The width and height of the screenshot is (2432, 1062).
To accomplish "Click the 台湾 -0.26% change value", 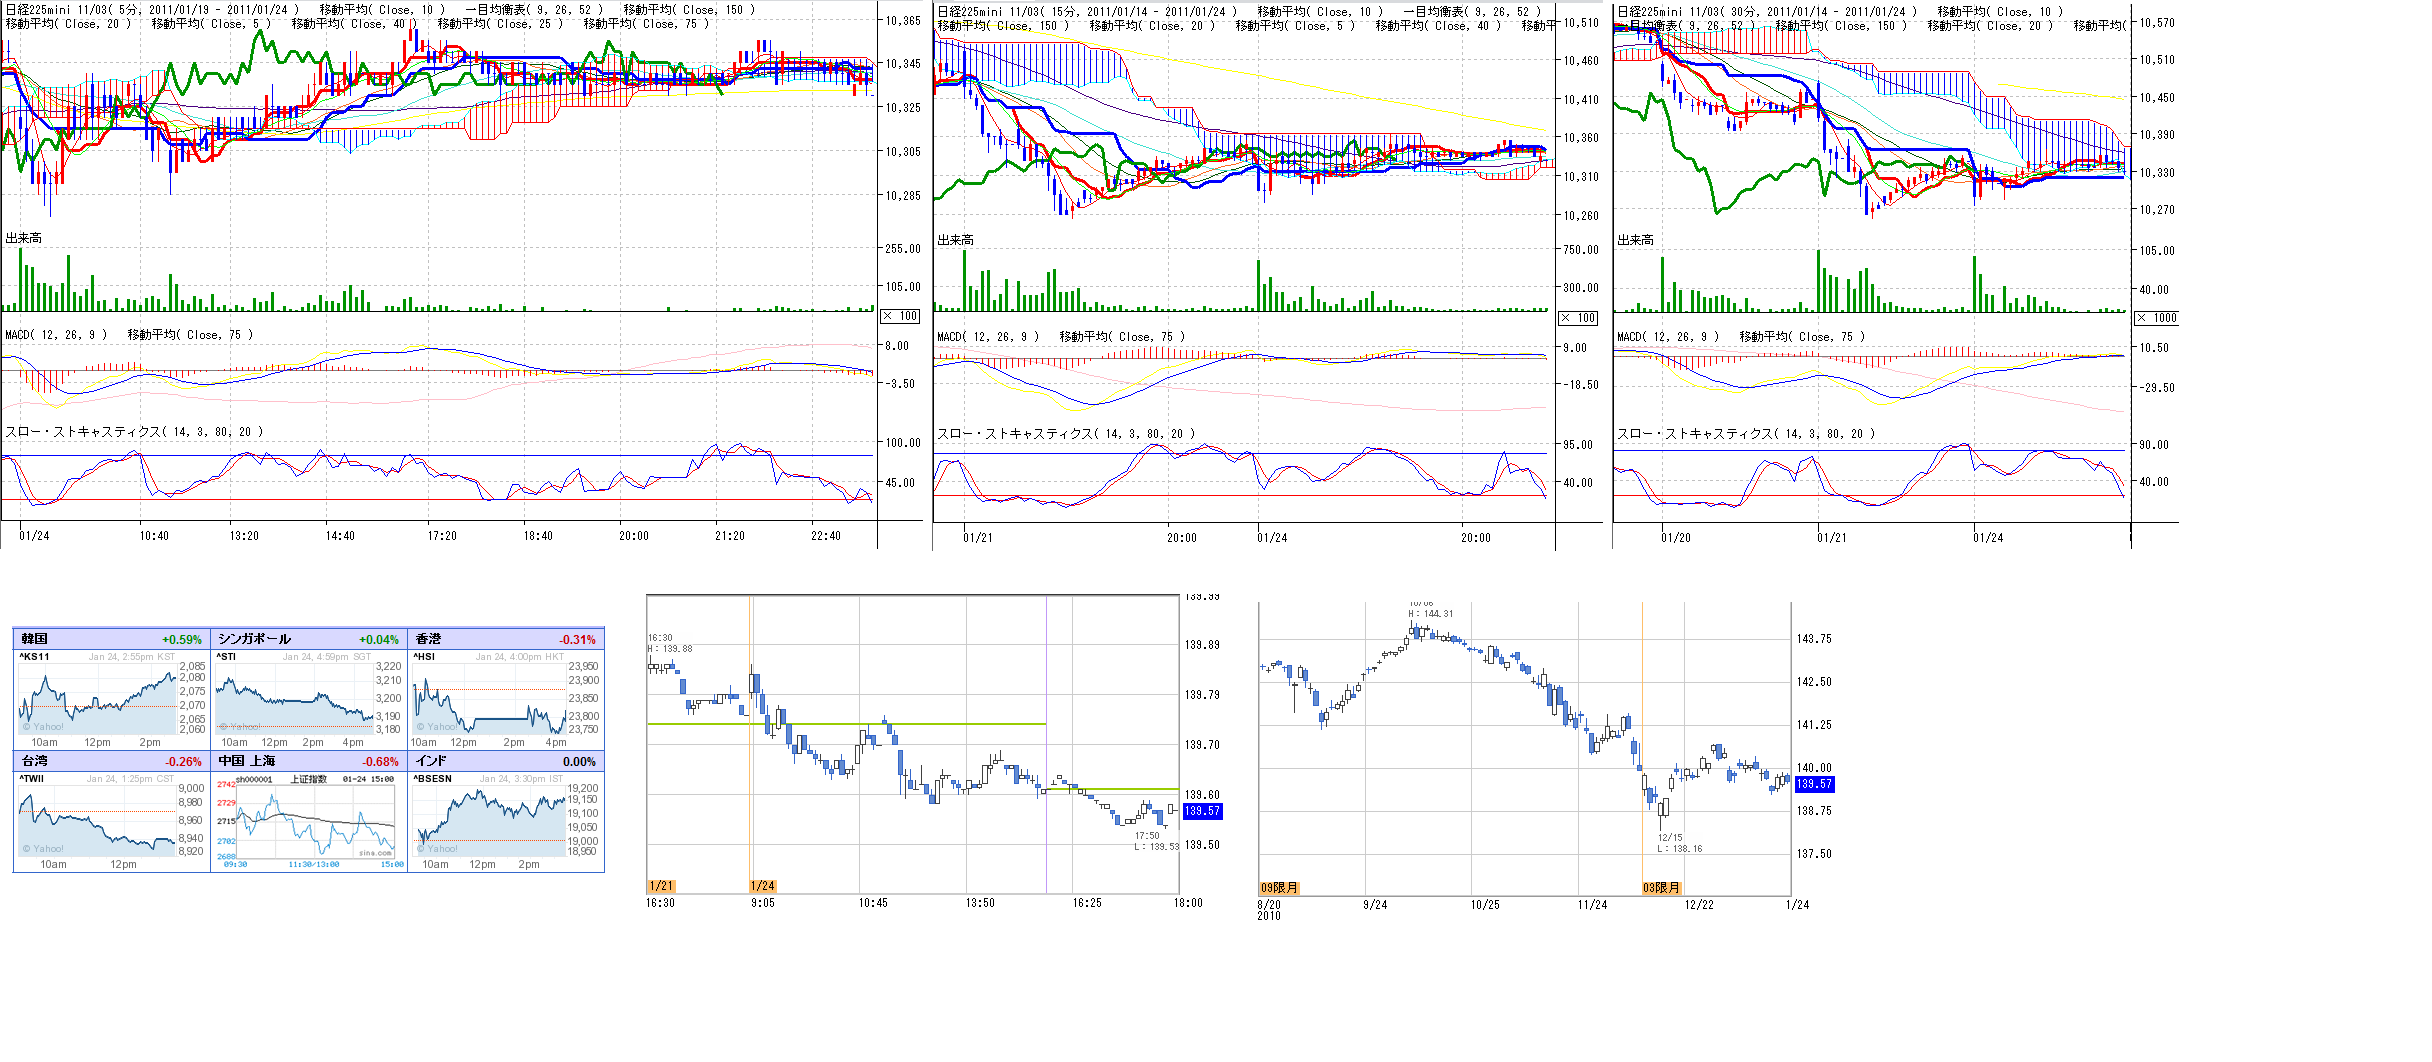I will (x=183, y=761).
